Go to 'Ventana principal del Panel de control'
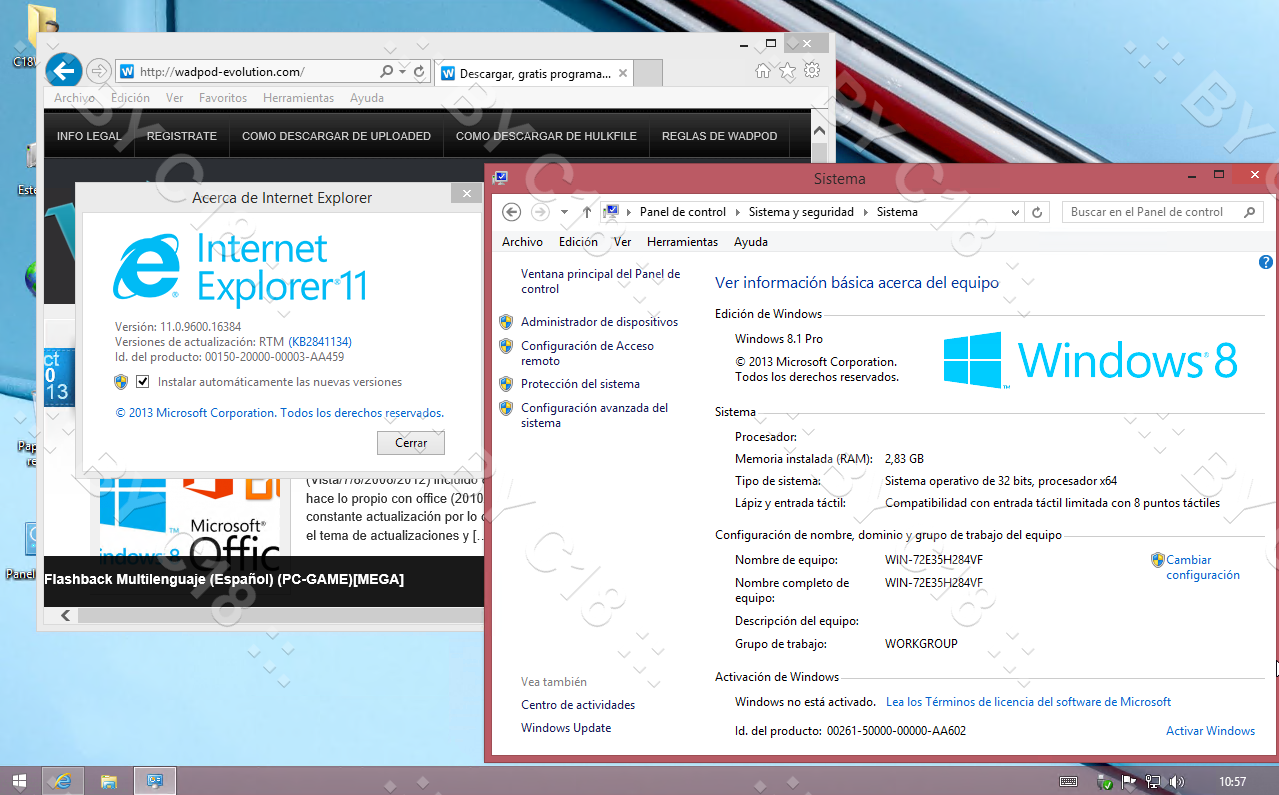The image size is (1279, 795). click(600, 281)
